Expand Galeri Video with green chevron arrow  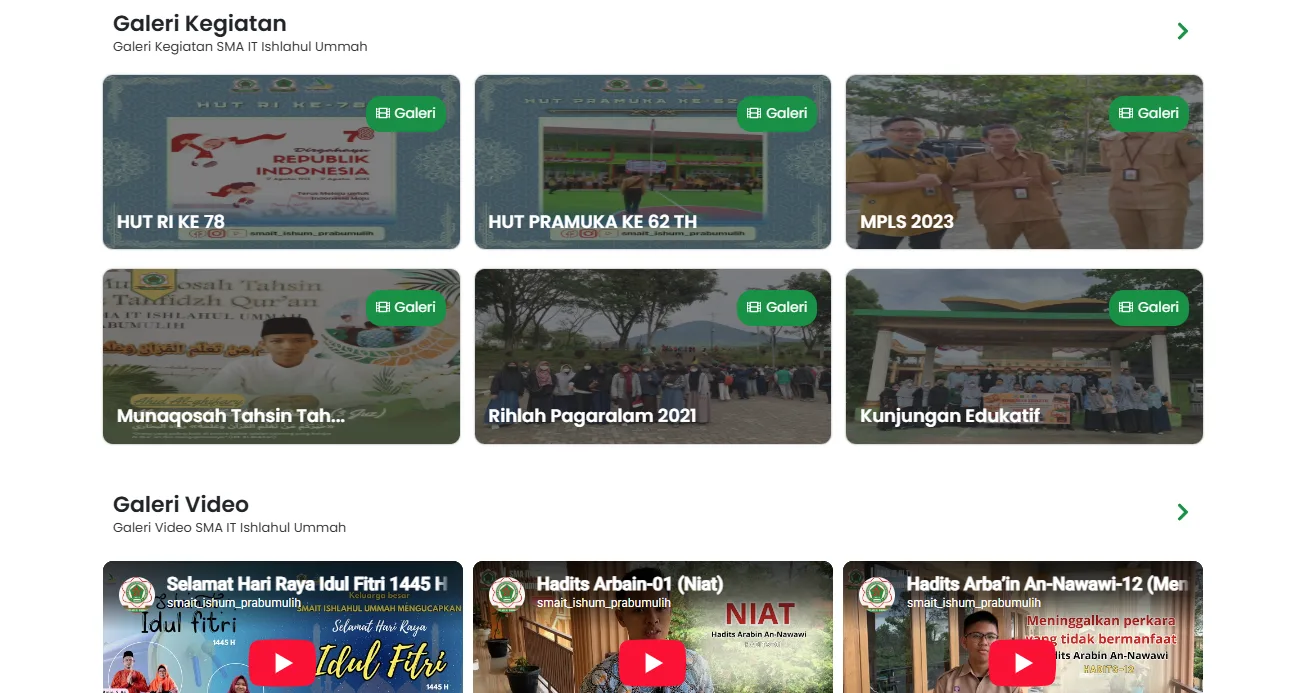tap(1183, 512)
